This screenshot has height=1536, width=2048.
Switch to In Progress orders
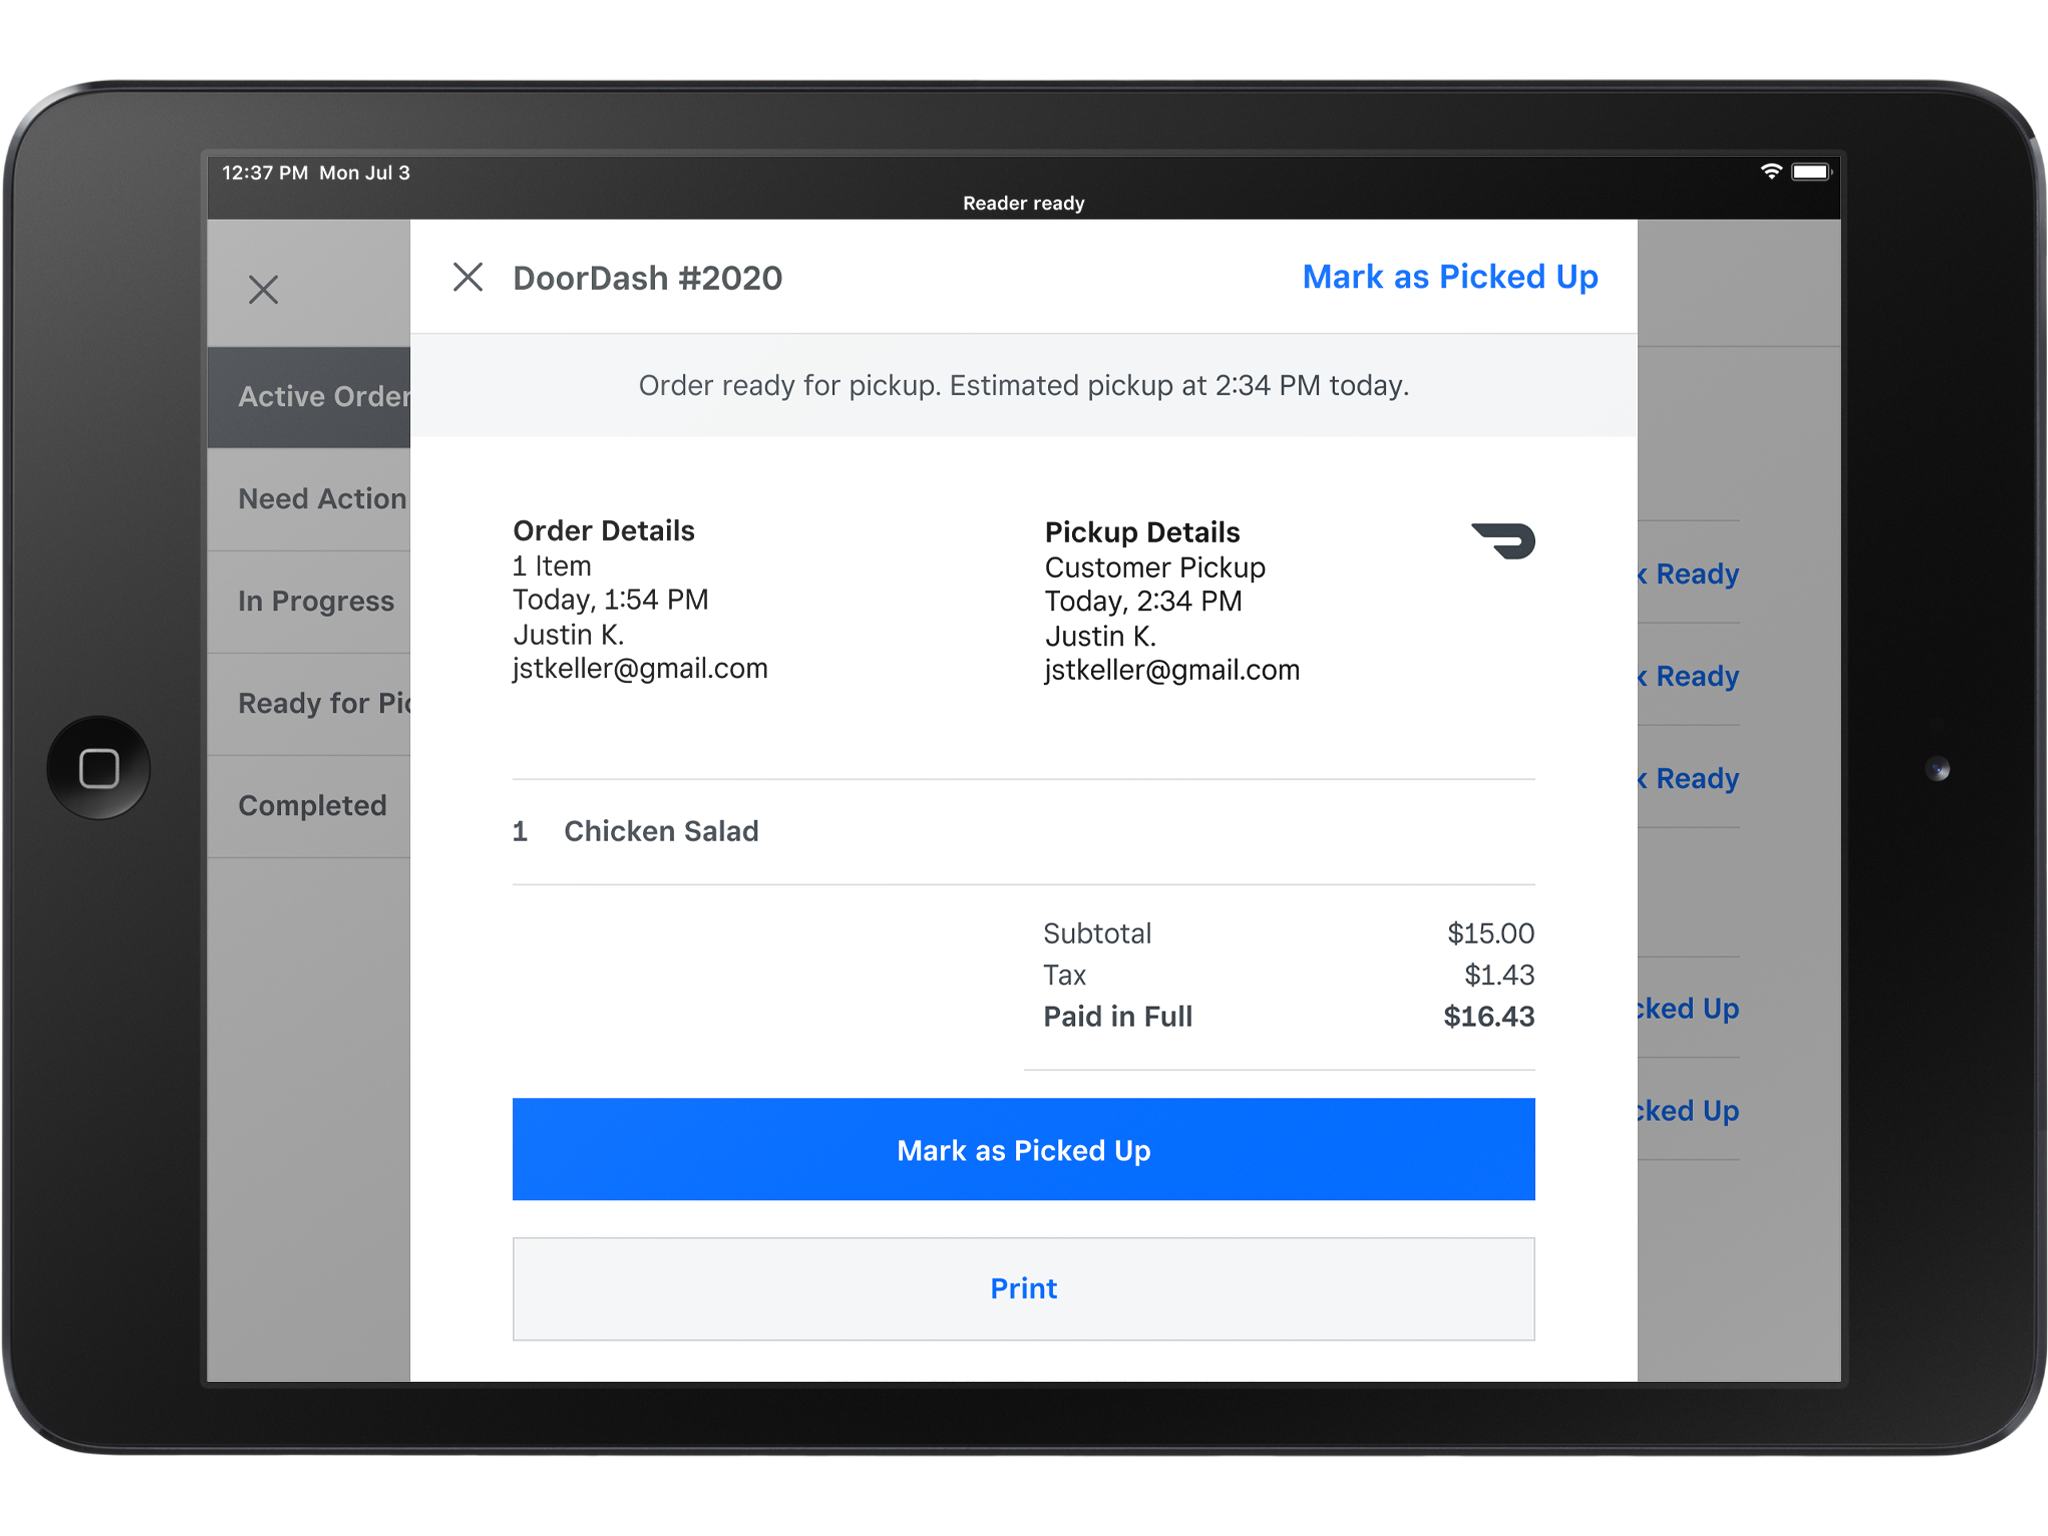[x=309, y=601]
